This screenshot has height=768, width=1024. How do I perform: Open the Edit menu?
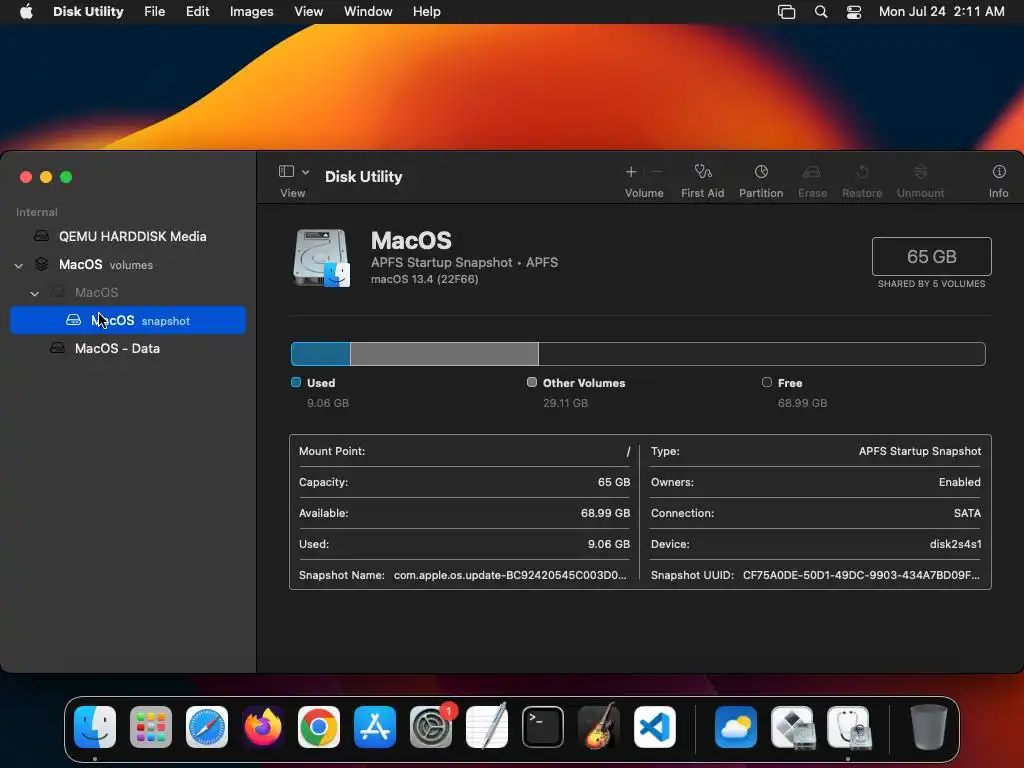coord(197,12)
